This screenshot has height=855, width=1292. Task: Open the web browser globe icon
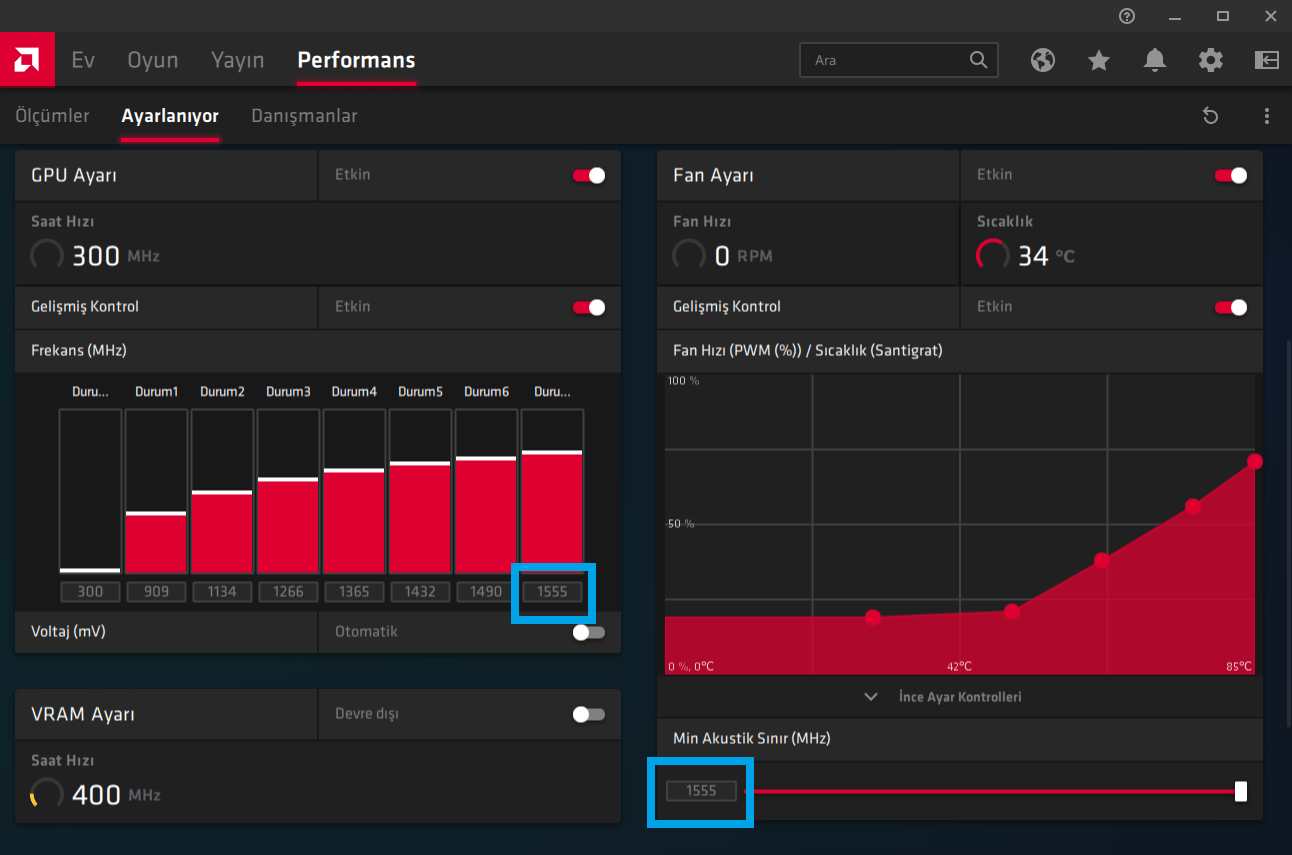[x=1043, y=60]
